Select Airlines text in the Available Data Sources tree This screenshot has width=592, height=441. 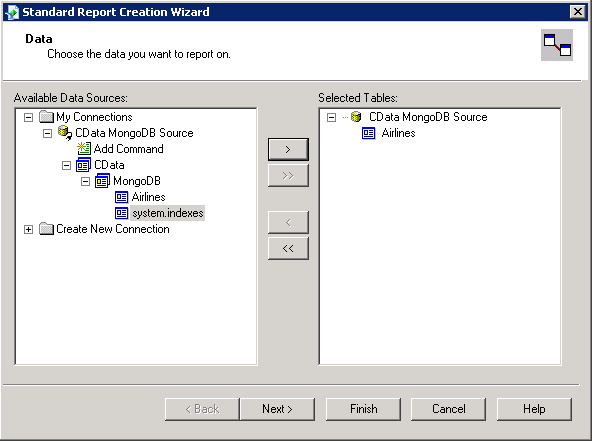[x=149, y=197]
